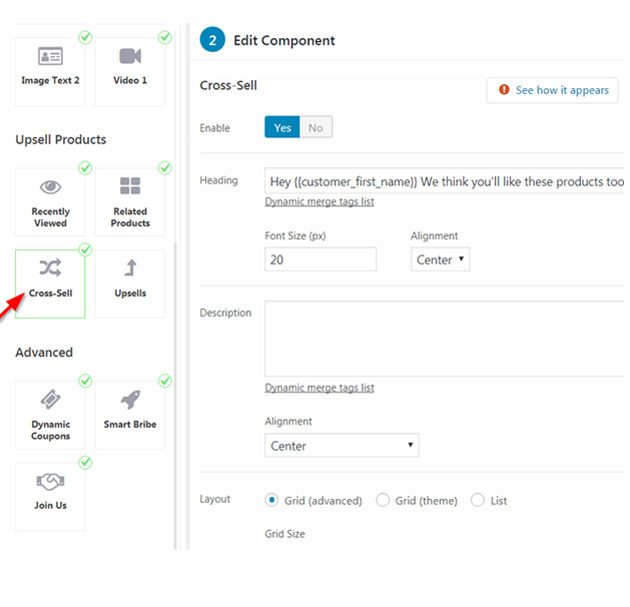Open the Heading Alignment dropdown

pos(440,260)
